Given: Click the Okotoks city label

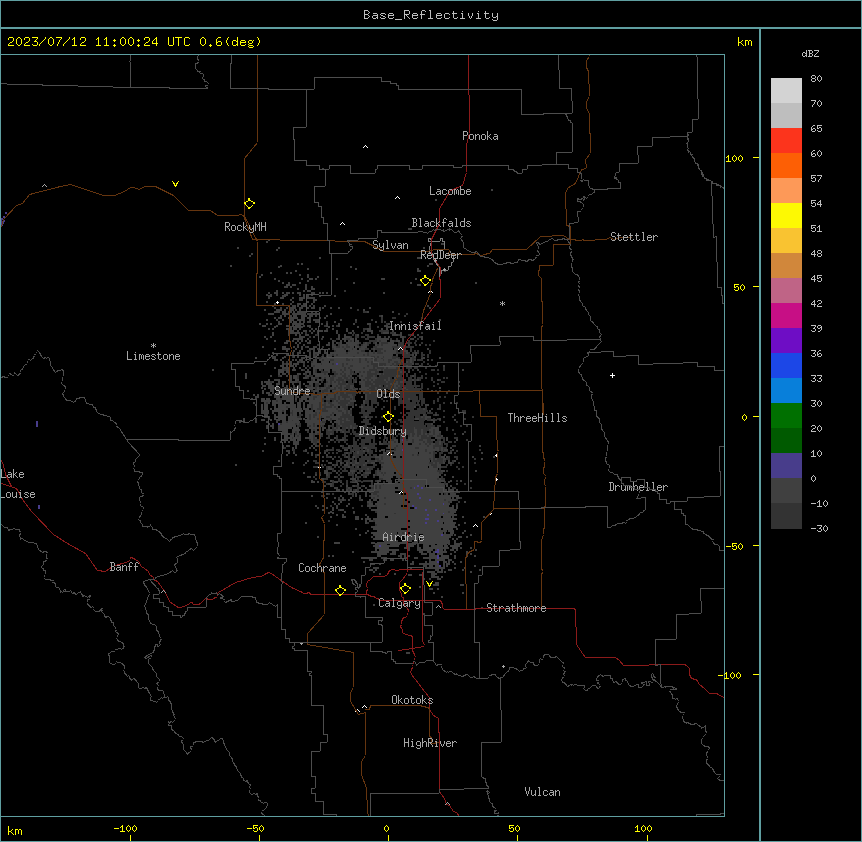Looking at the screenshot, I should 412,700.
